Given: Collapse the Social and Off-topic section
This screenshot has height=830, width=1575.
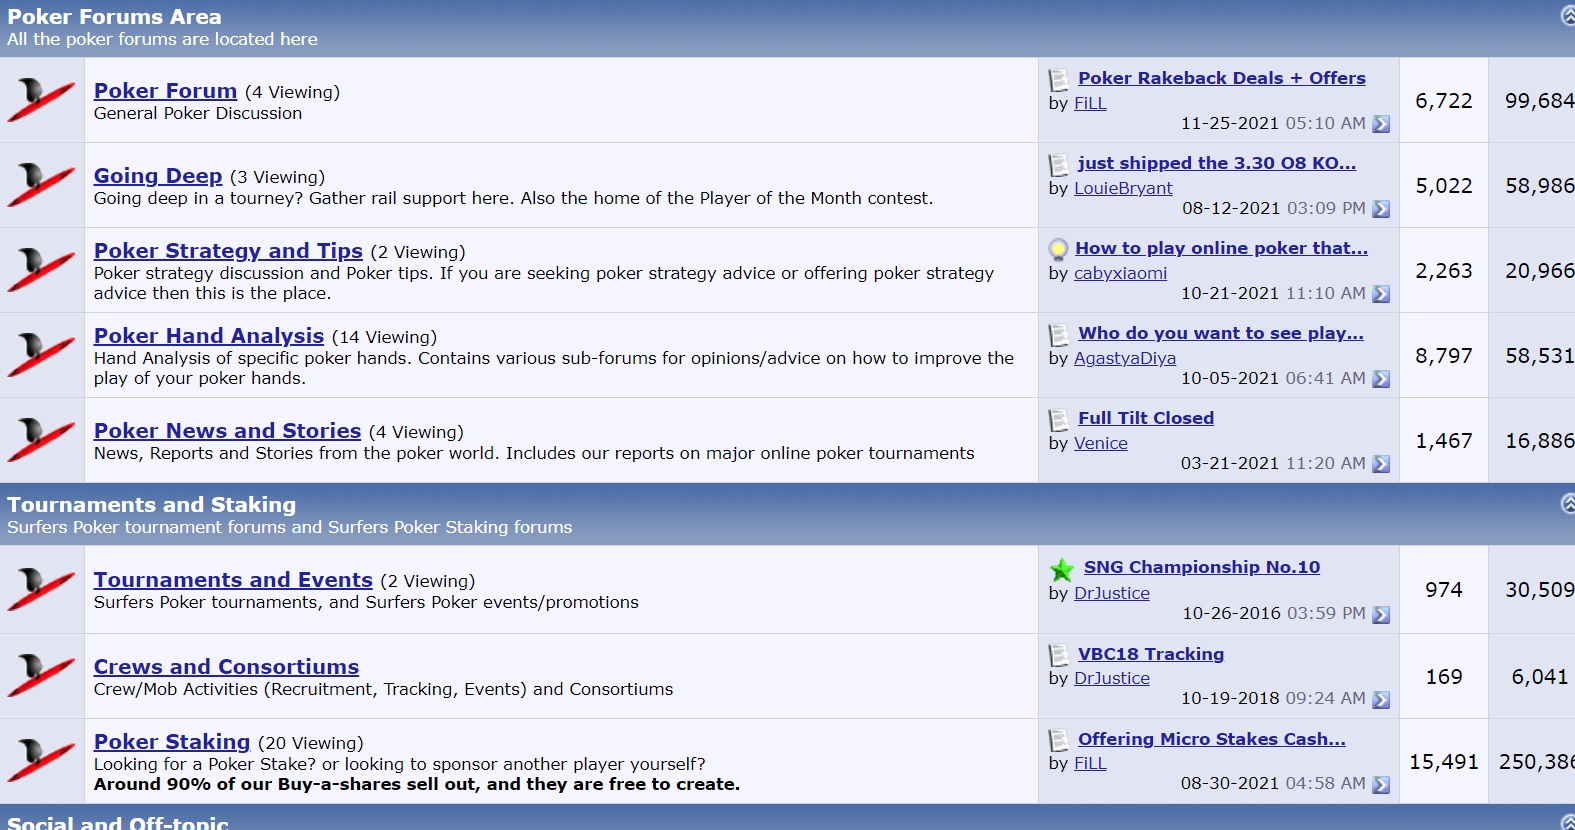Looking at the screenshot, I should [1567, 821].
